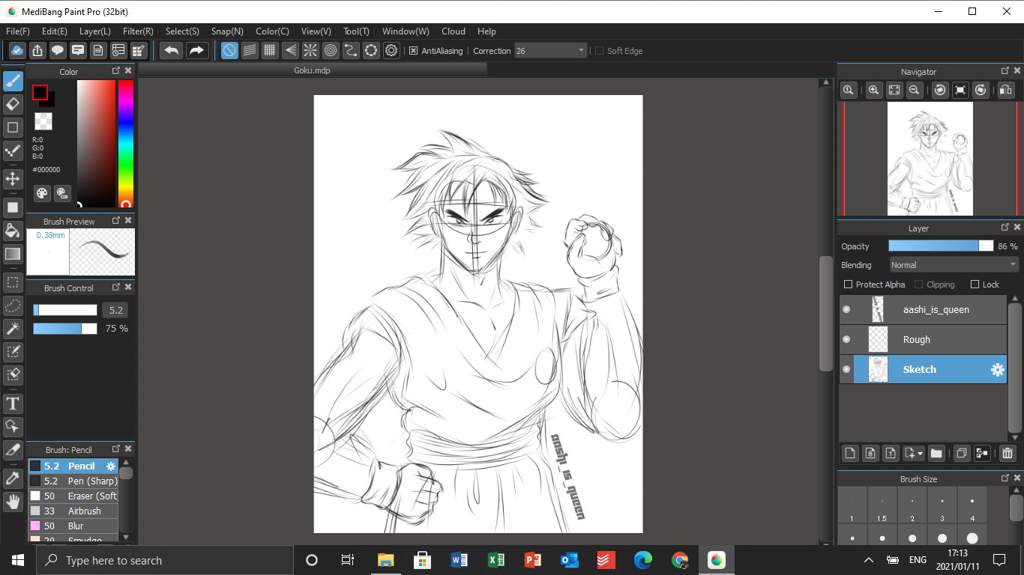This screenshot has width=1024, height=575.
Task: Click the Windows taskbar search box
Action: tap(163, 560)
